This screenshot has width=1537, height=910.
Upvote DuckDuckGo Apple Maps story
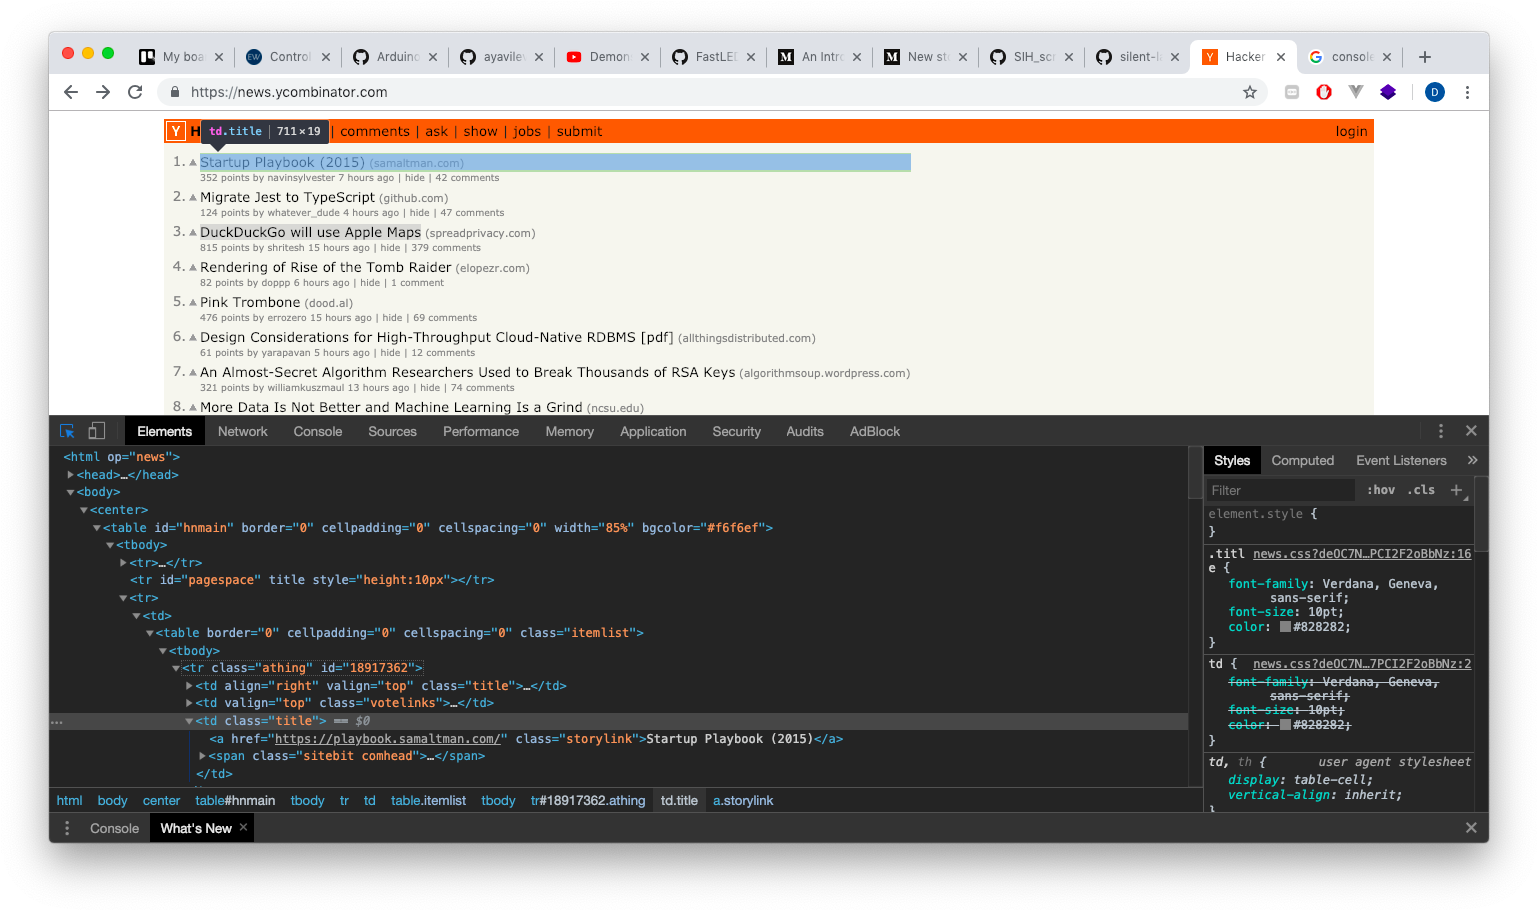(193, 232)
